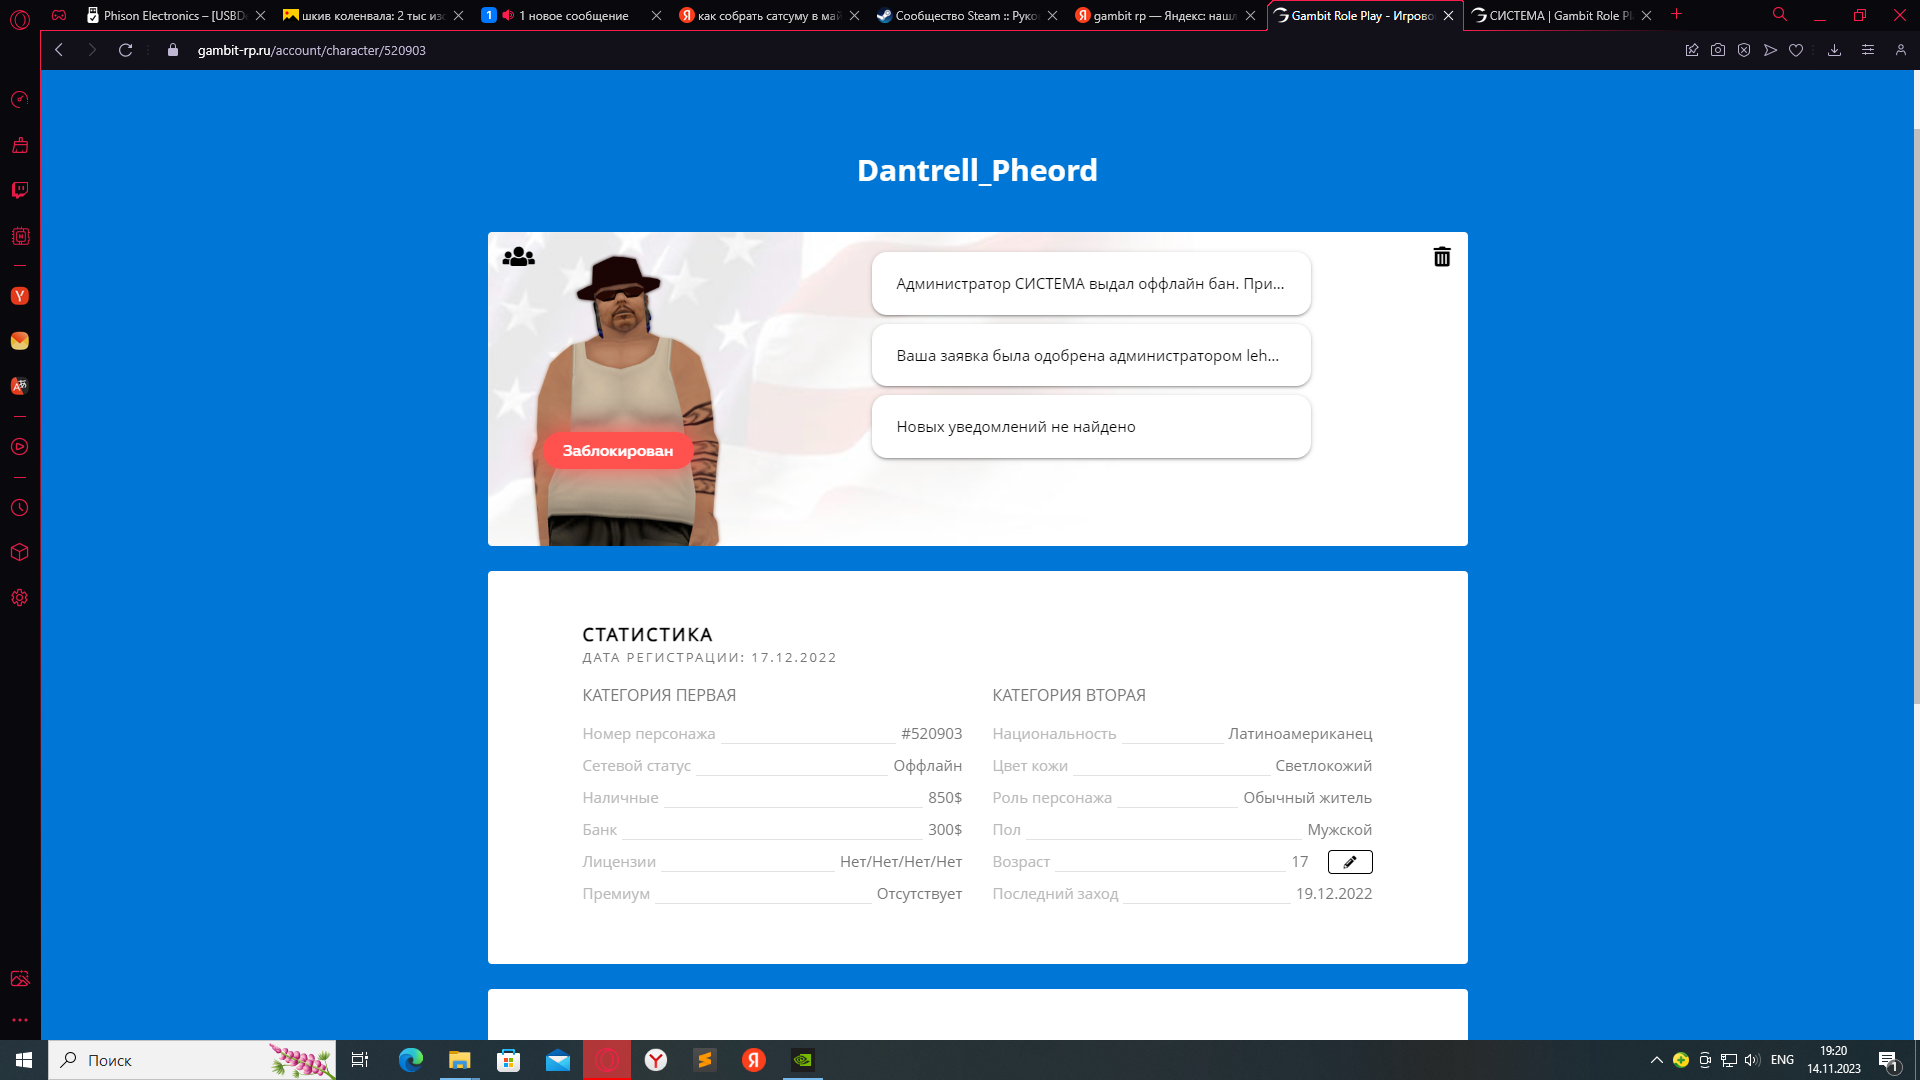Reload the page

(x=125, y=50)
